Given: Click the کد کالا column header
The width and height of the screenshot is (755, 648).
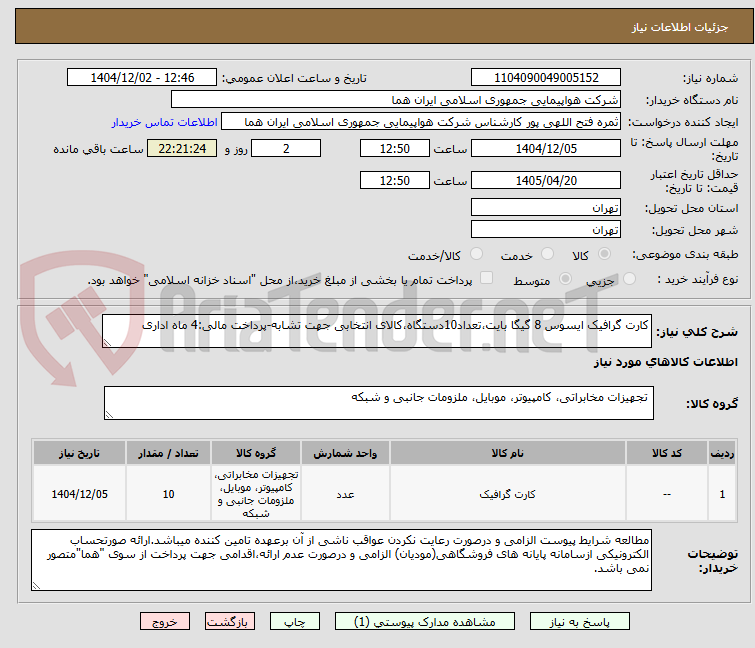Looking at the screenshot, I should coord(667,453).
